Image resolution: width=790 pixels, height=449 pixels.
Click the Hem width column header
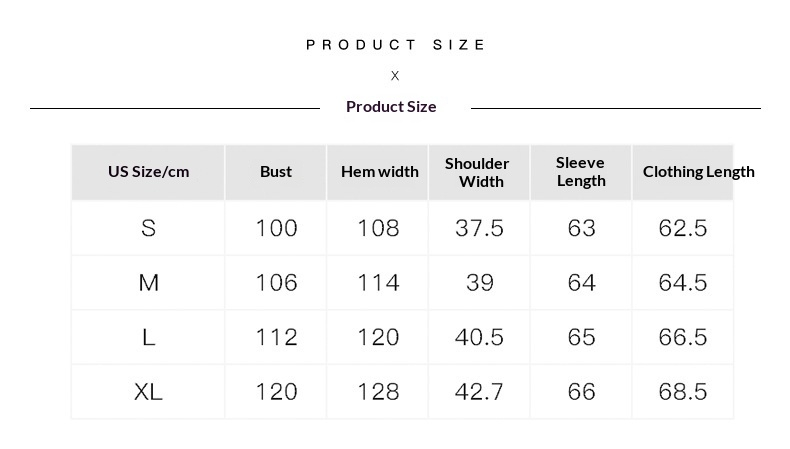click(379, 172)
